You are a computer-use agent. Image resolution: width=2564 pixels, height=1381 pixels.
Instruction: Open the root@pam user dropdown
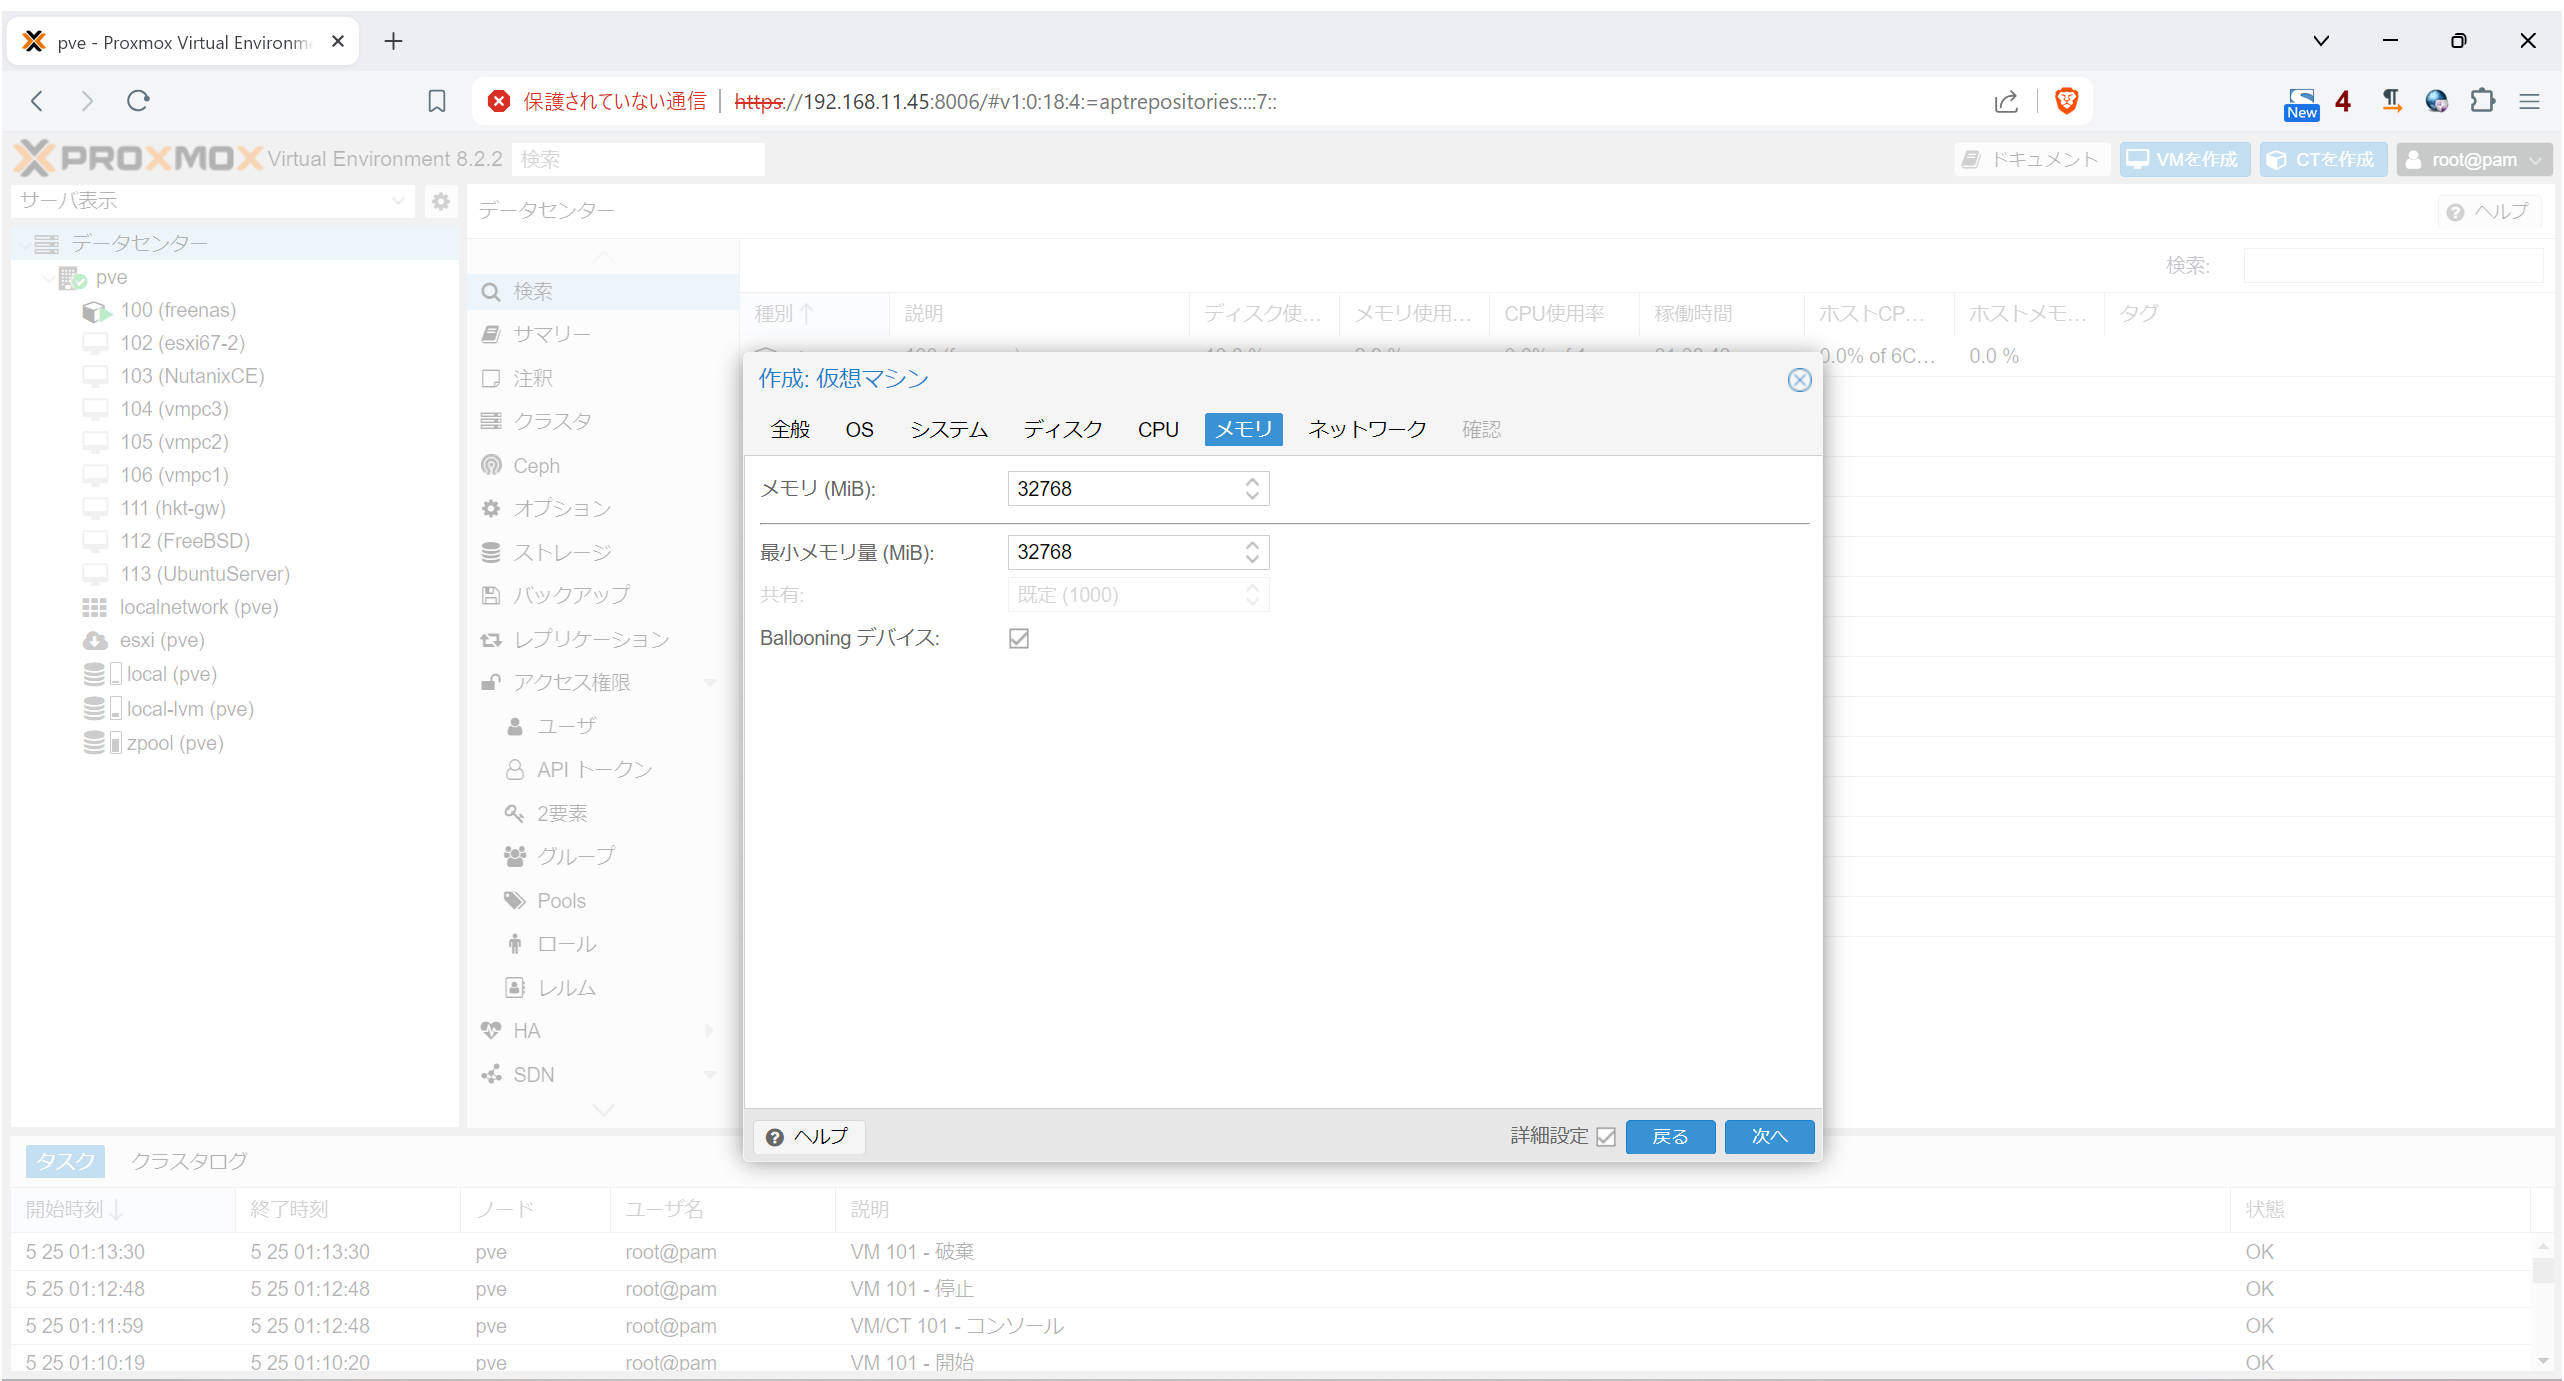coord(2474,160)
